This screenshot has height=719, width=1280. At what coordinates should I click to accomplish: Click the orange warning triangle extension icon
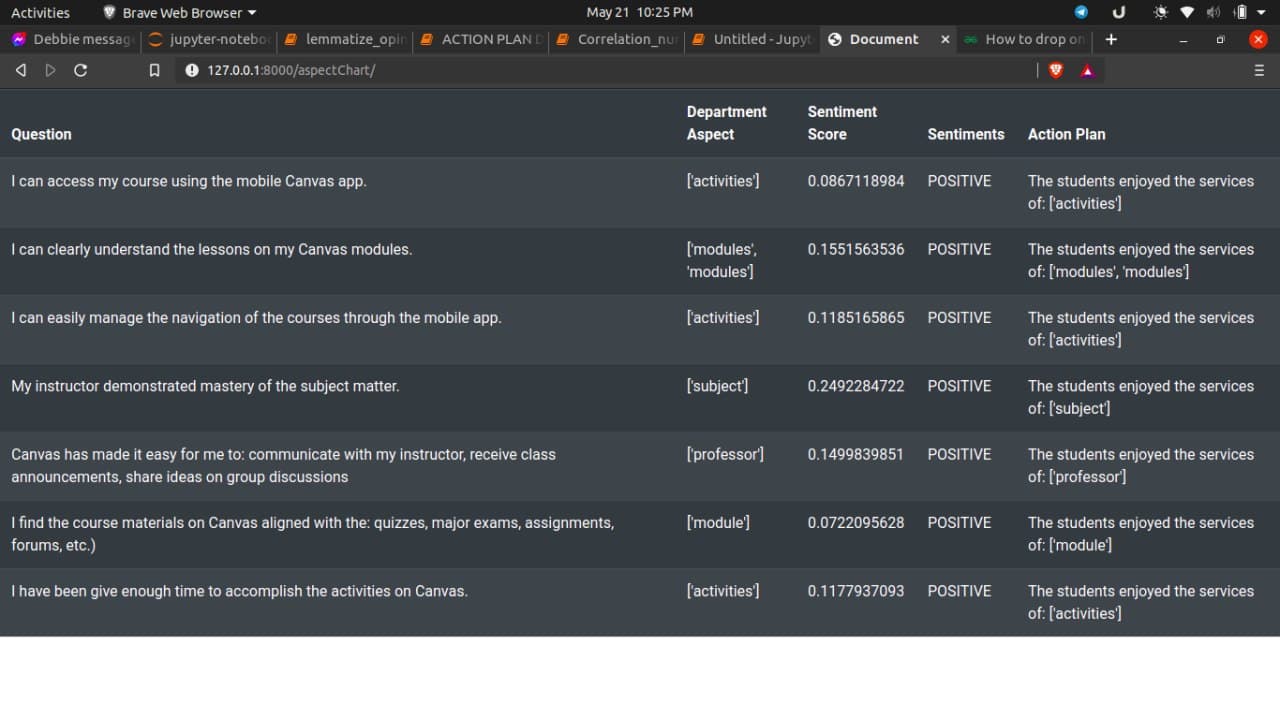click(1089, 70)
